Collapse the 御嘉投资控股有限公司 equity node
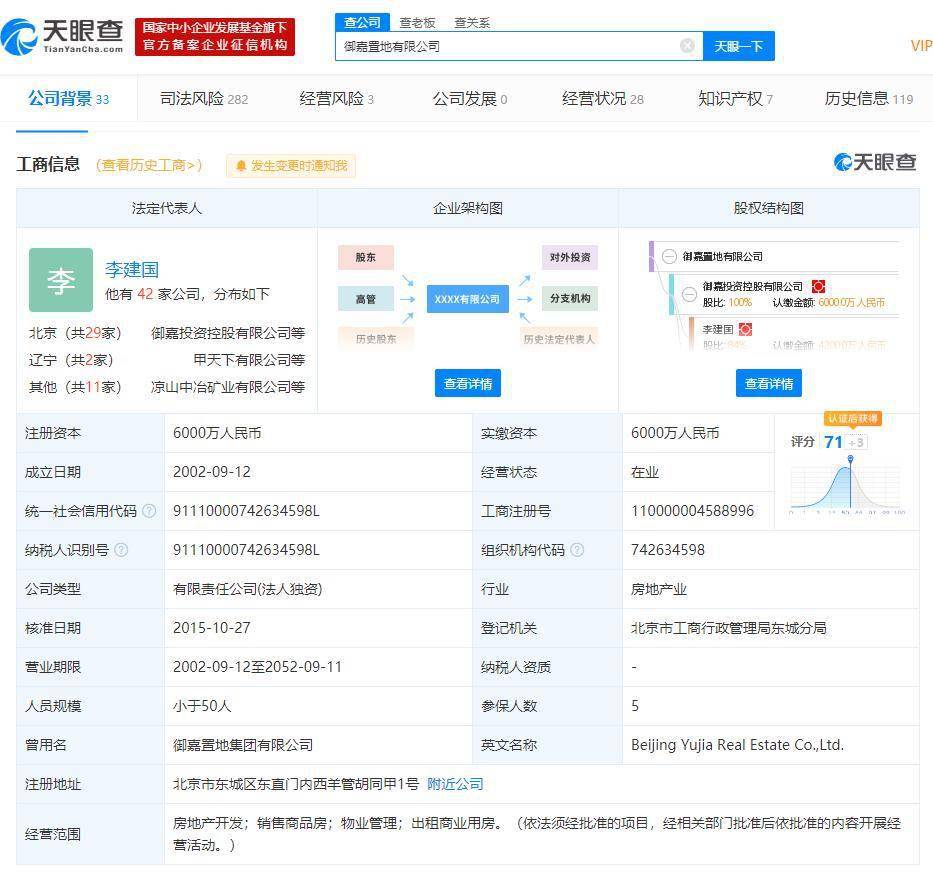The image size is (933, 876). (689, 294)
